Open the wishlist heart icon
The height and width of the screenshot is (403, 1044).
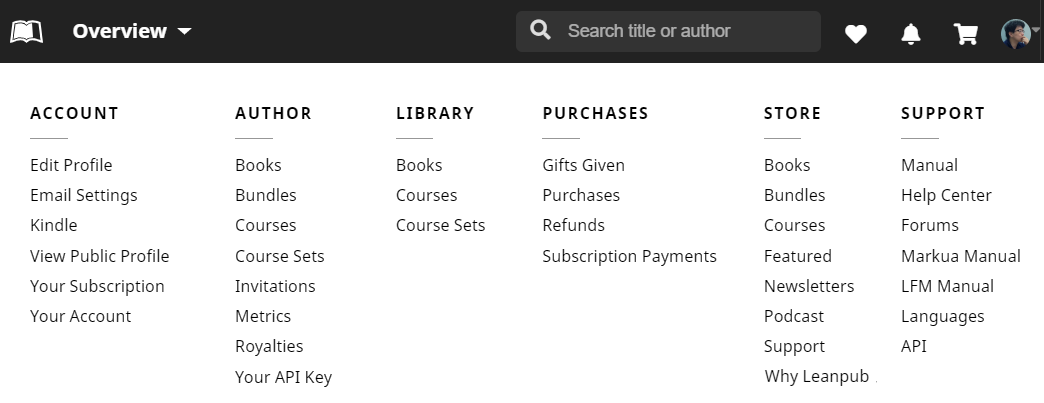click(x=855, y=34)
